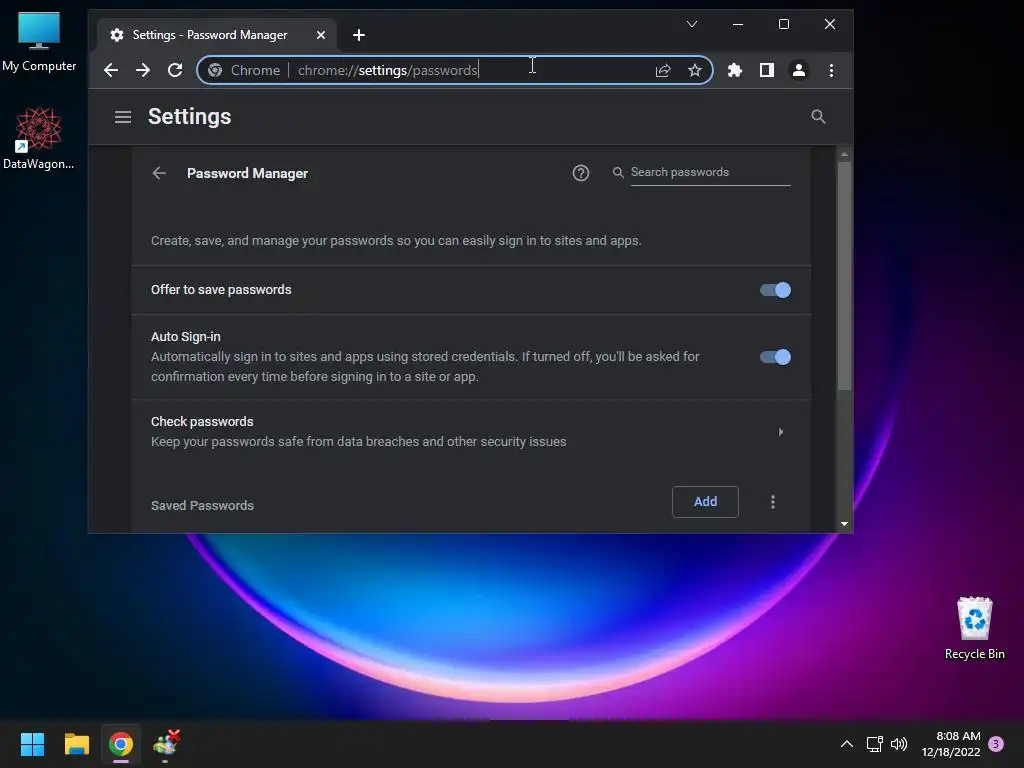
Task: Disable the Auto Sign-in switch
Action: (x=775, y=357)
